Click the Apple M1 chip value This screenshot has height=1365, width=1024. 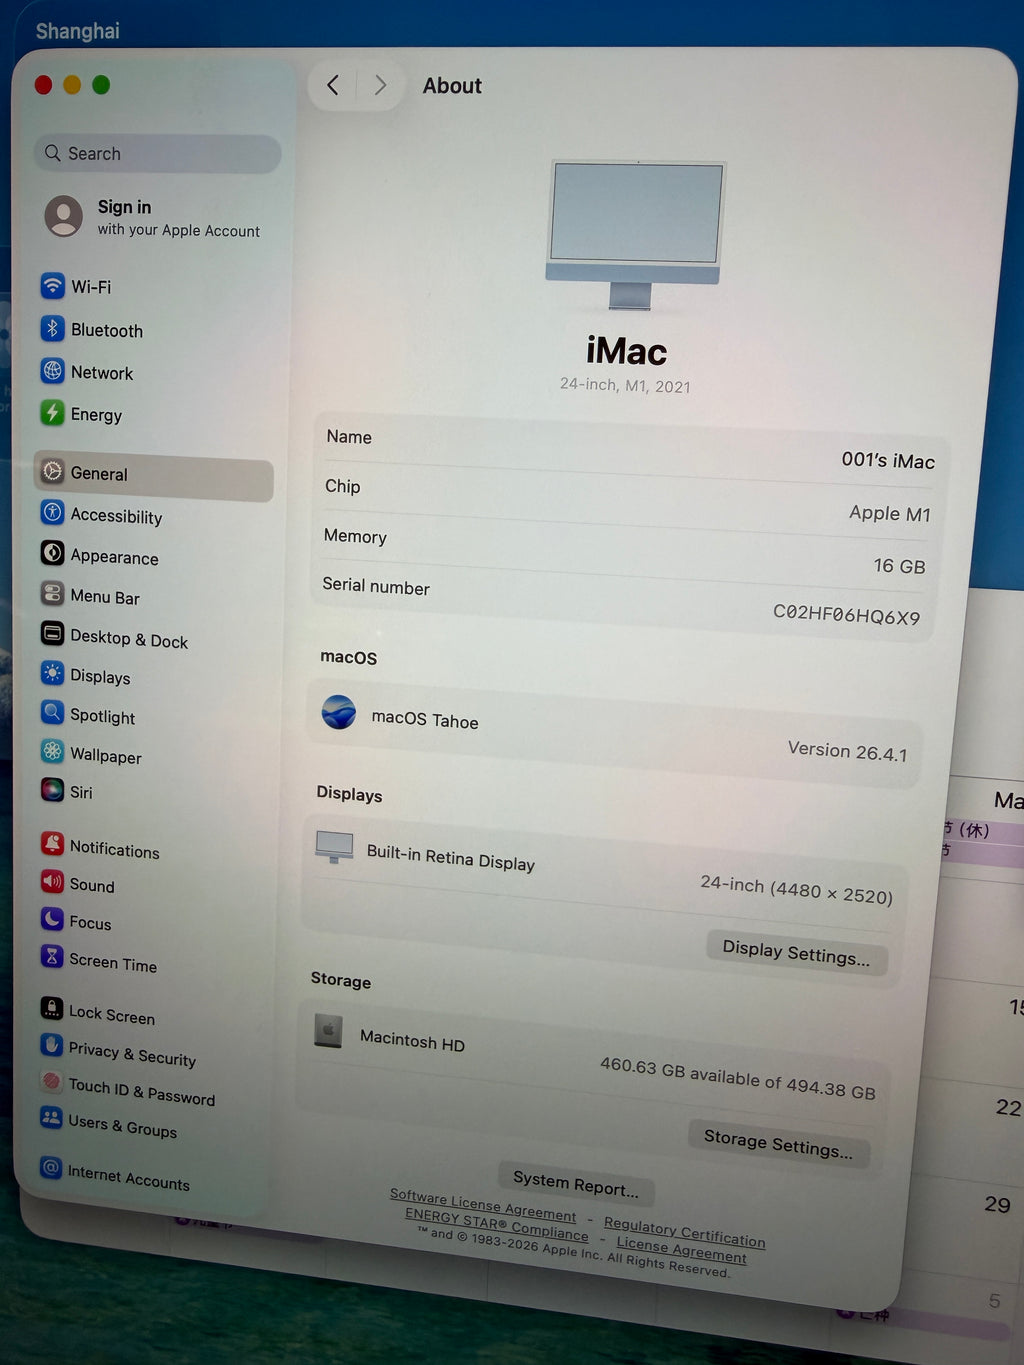point(889,513)
